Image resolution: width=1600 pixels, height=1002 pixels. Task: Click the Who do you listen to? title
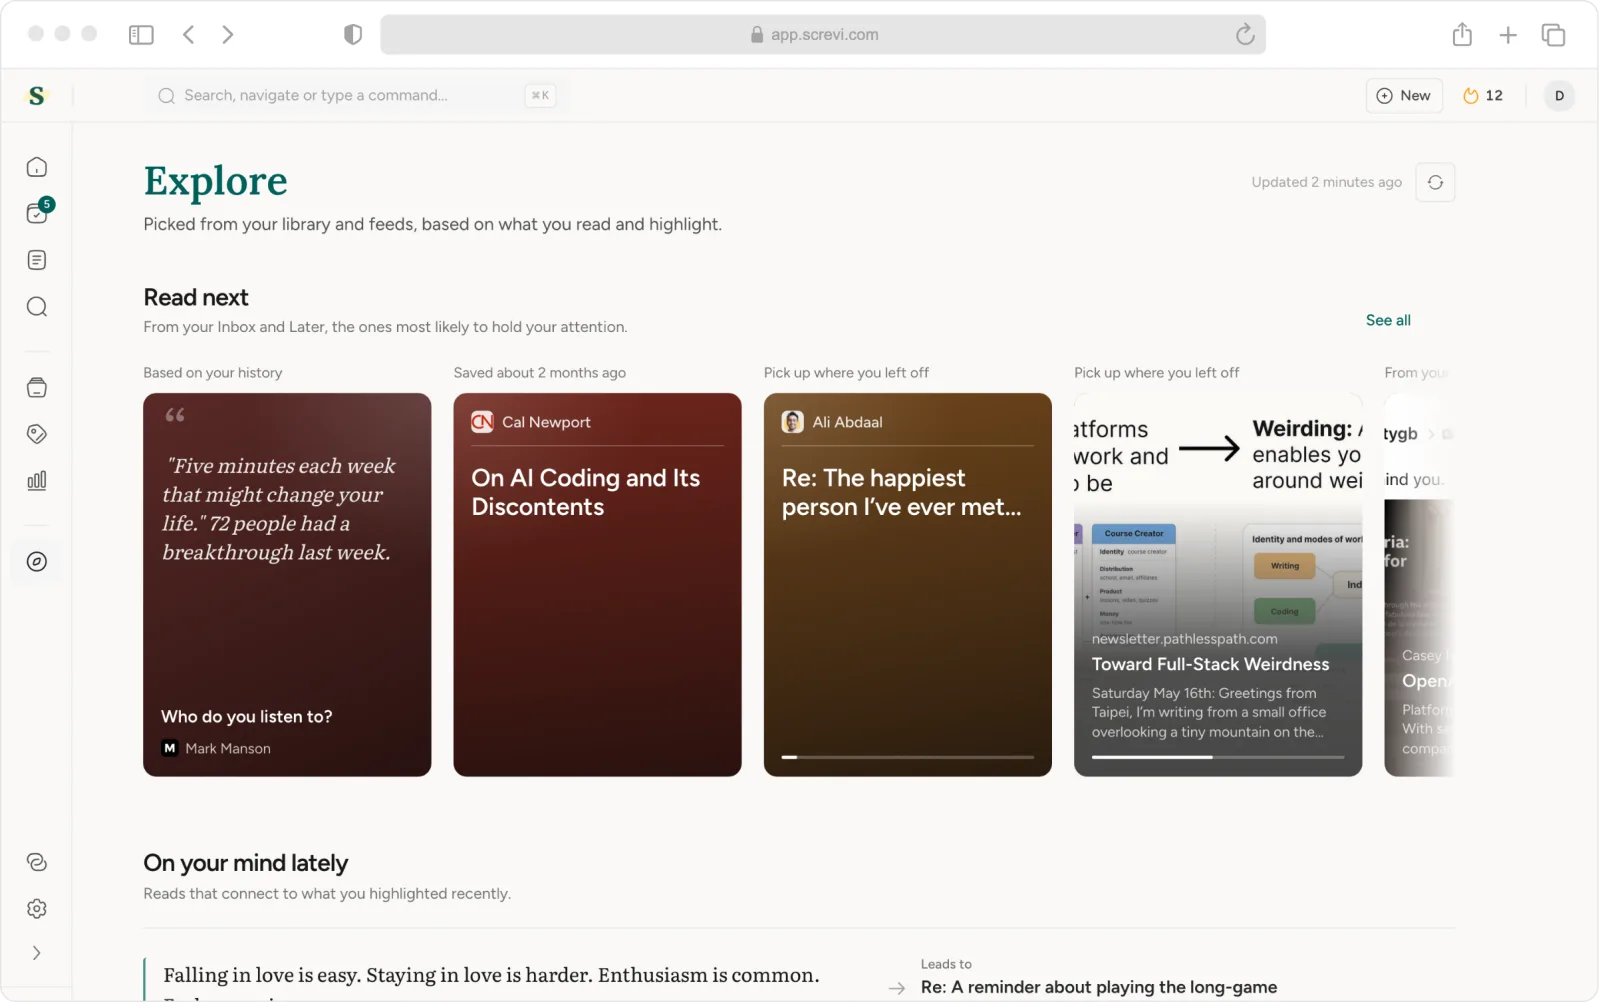(247, 716)
